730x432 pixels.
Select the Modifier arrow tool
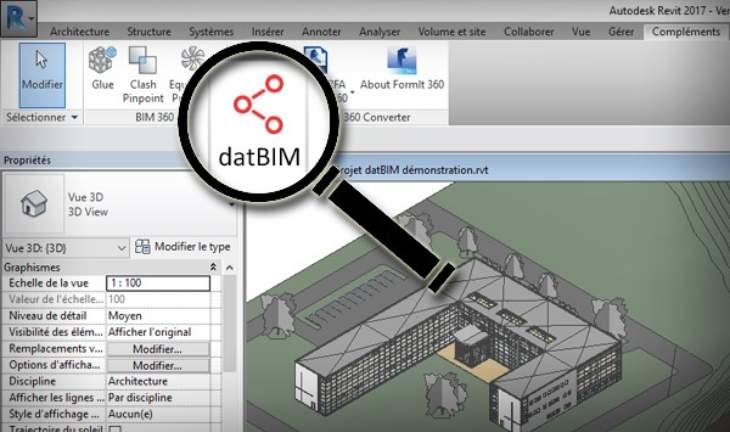(42, 75)
